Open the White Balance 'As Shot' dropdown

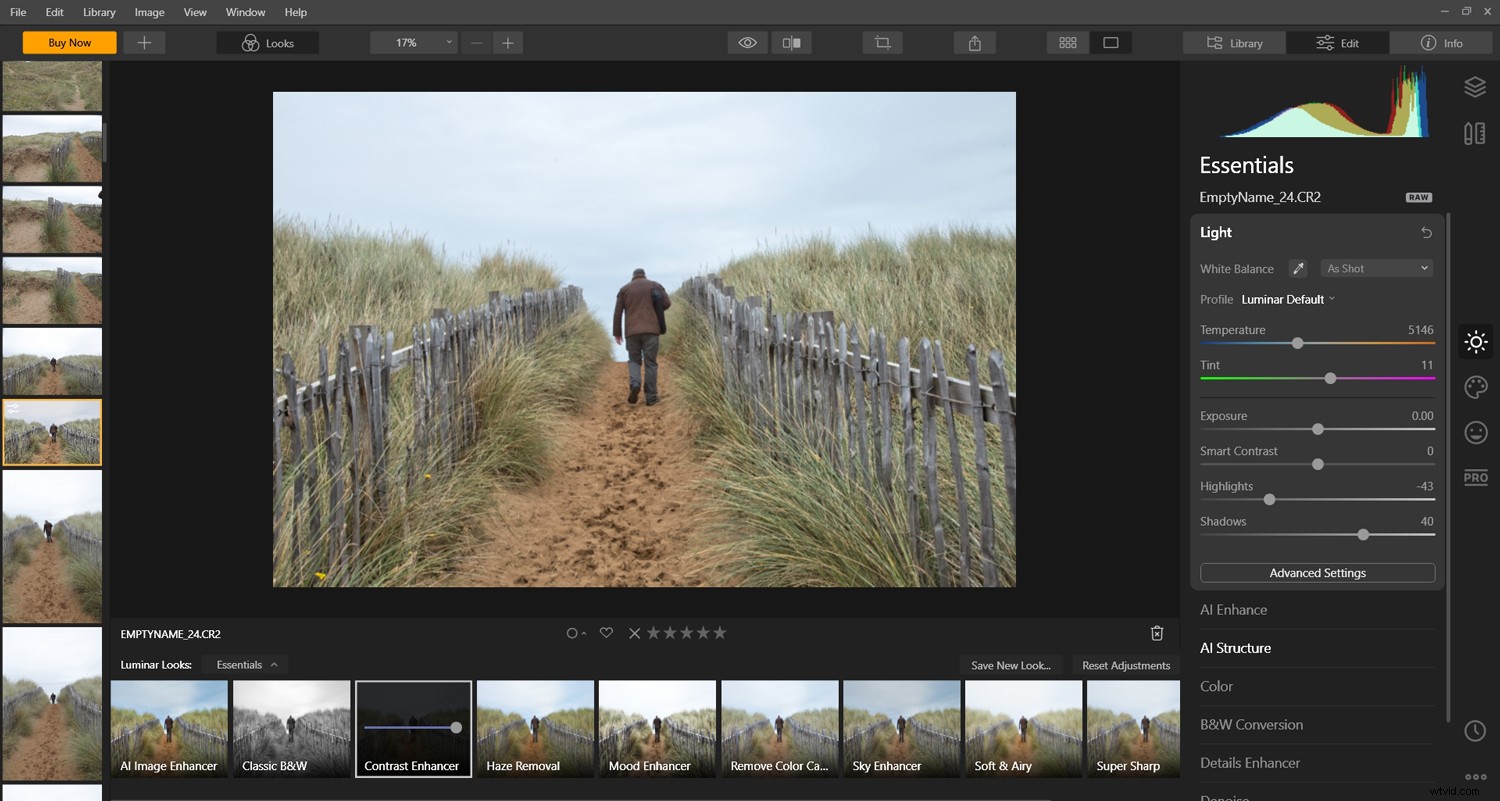[x=1377, y=268]
